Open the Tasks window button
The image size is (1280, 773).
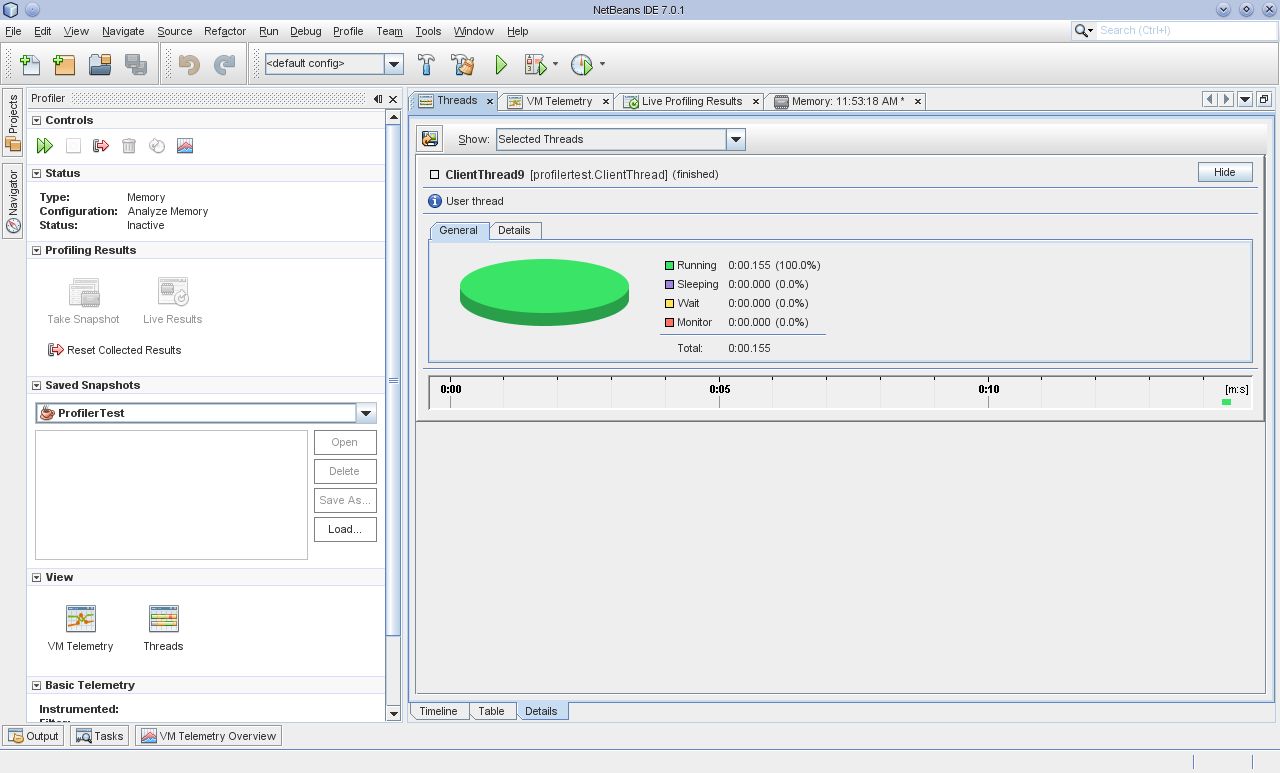pos(99,736)
